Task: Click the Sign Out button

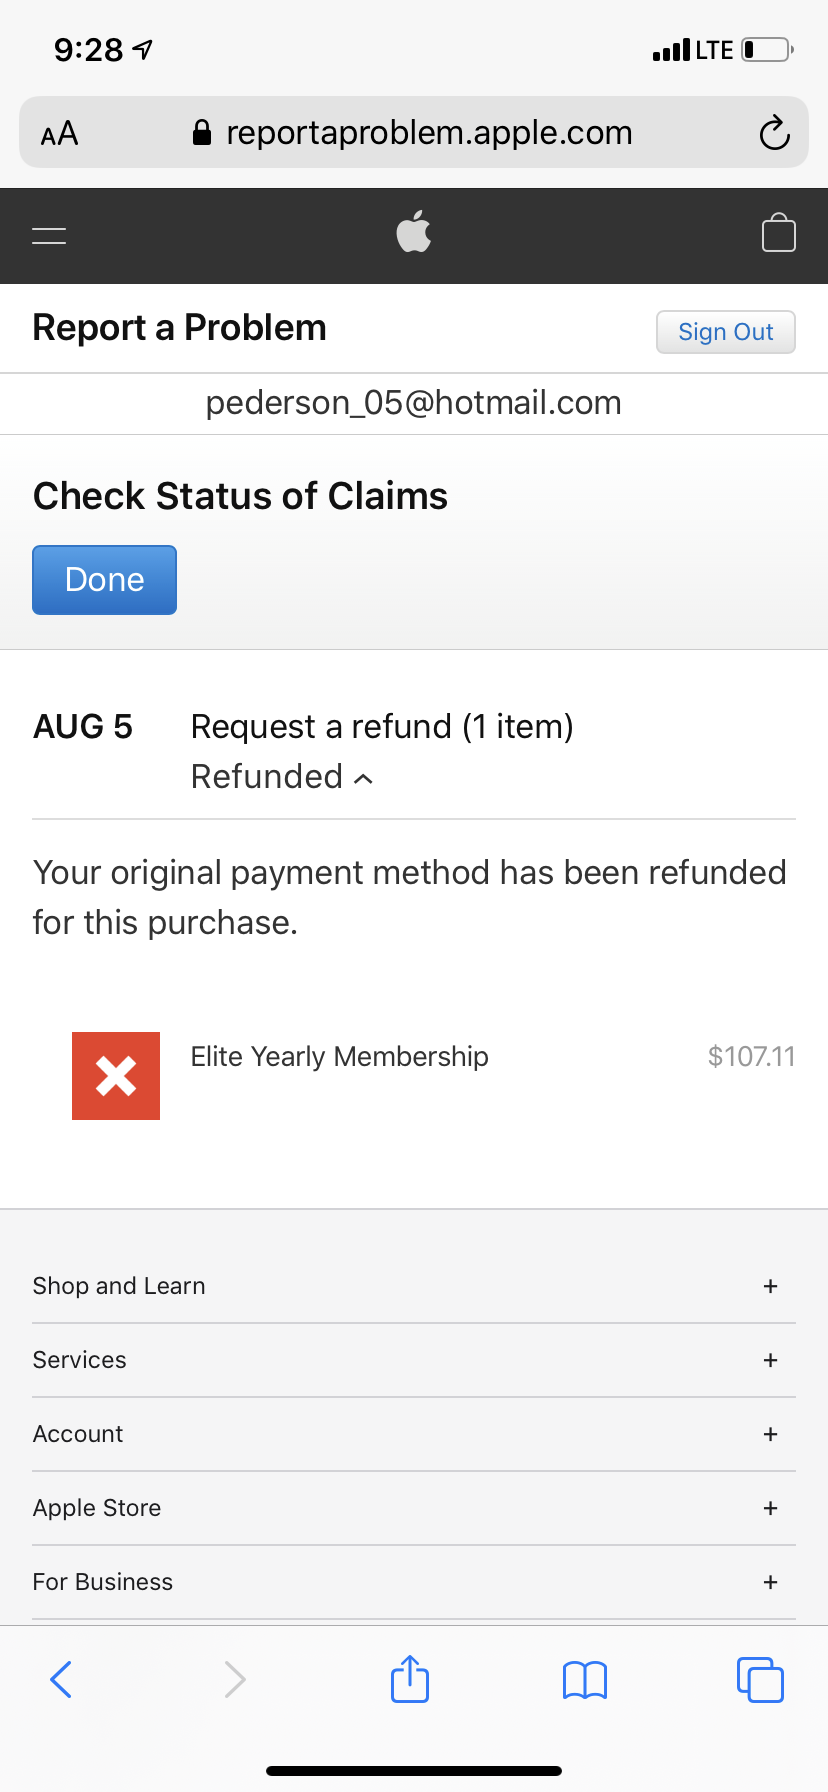Action: coord(725,332)
